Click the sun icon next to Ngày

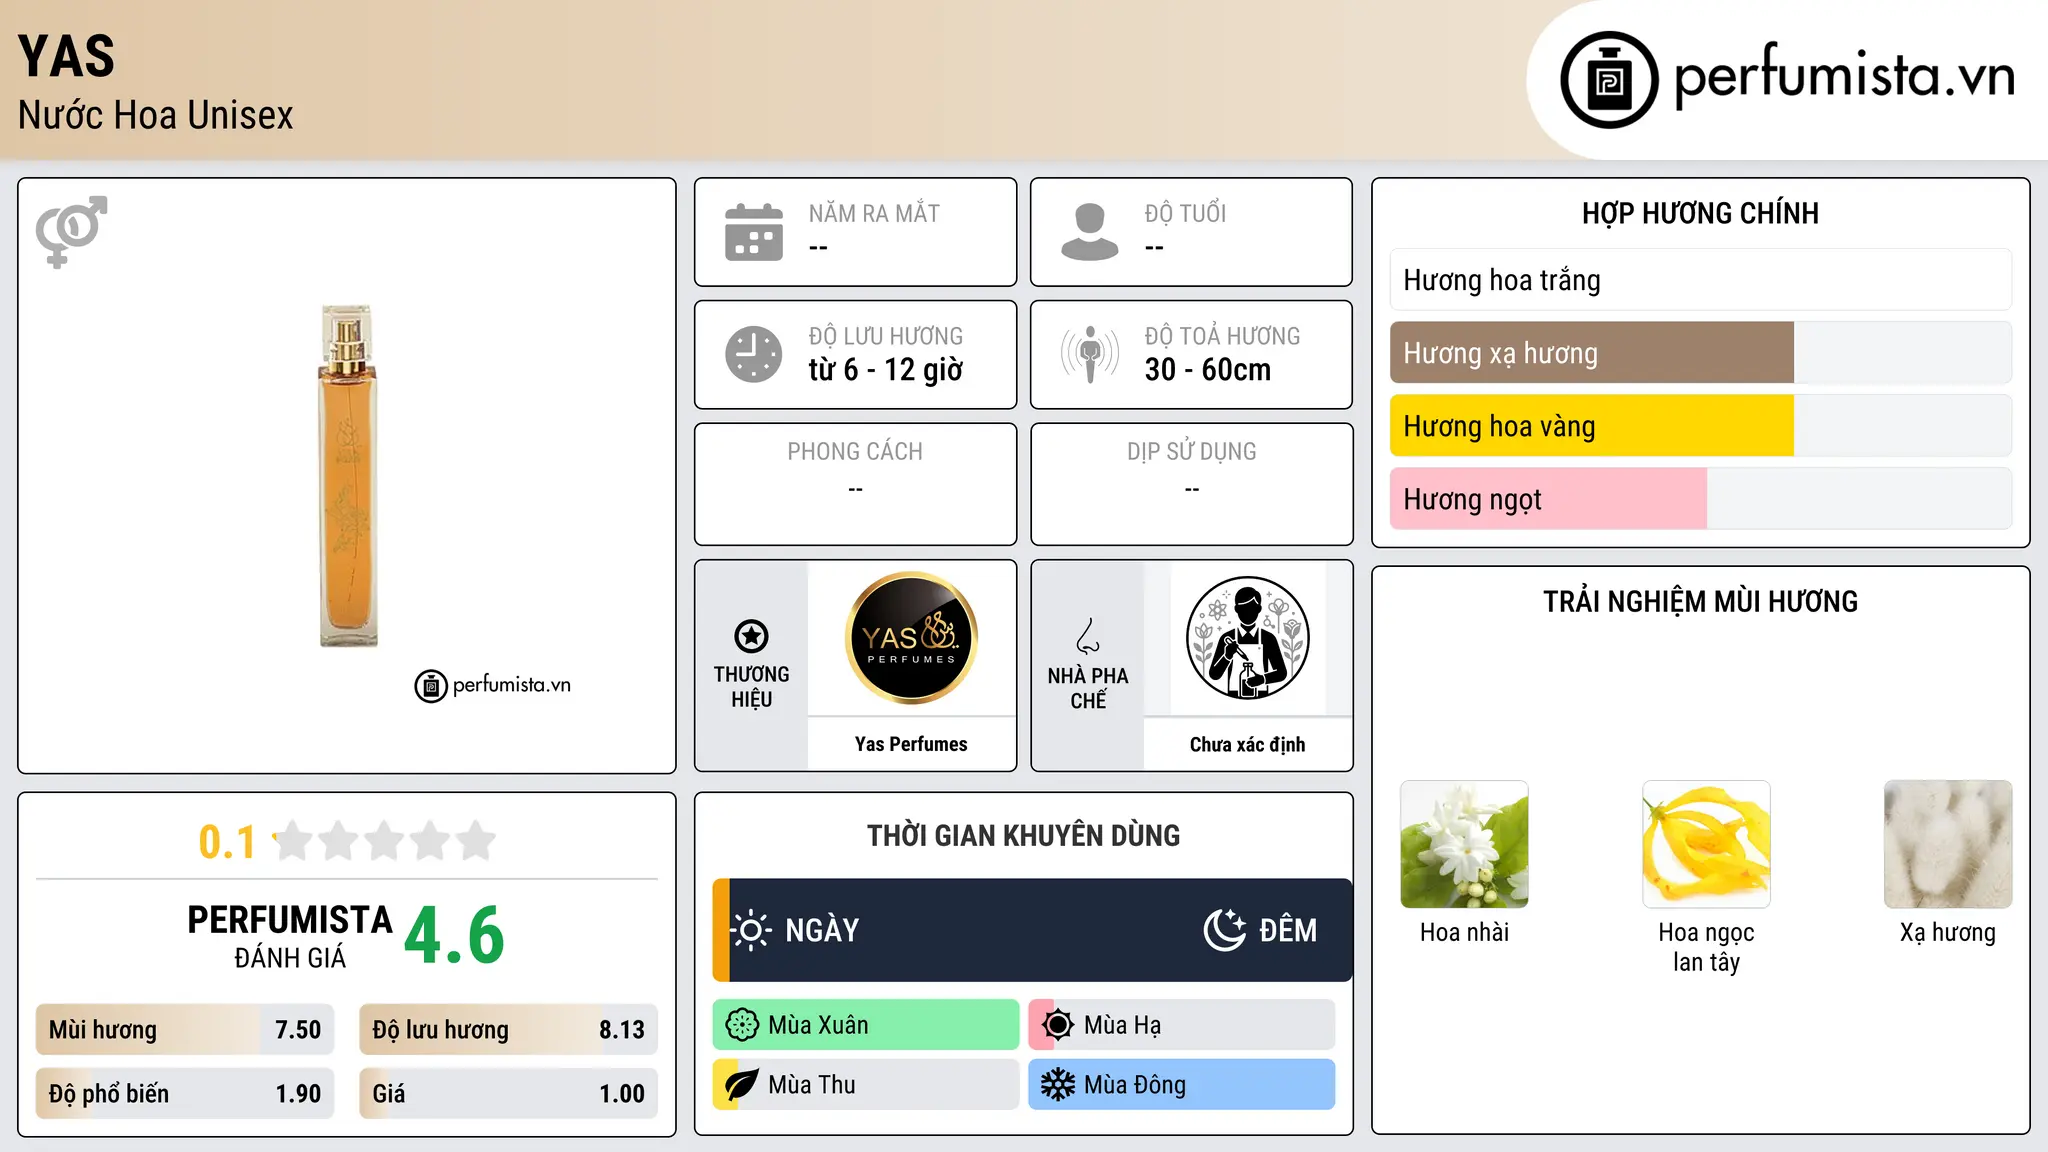point(751,930)
